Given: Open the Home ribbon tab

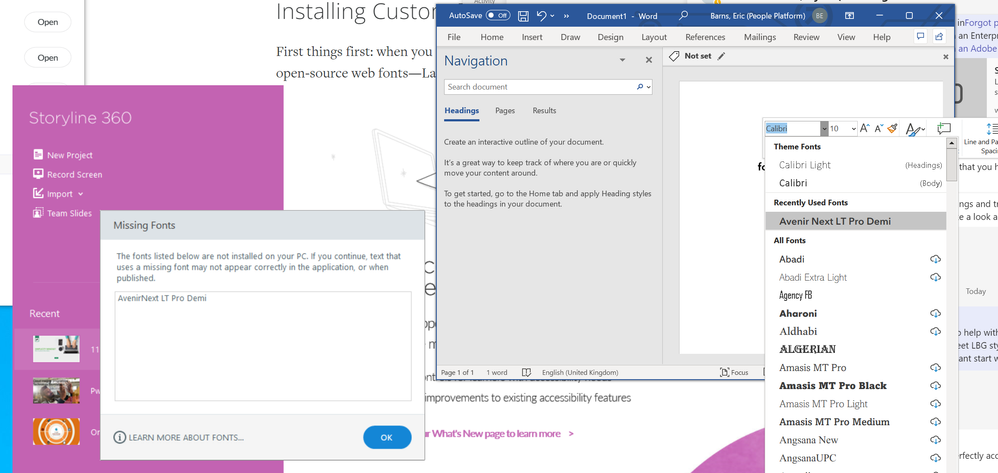Looking at the screenshot, I should (492, 37).
